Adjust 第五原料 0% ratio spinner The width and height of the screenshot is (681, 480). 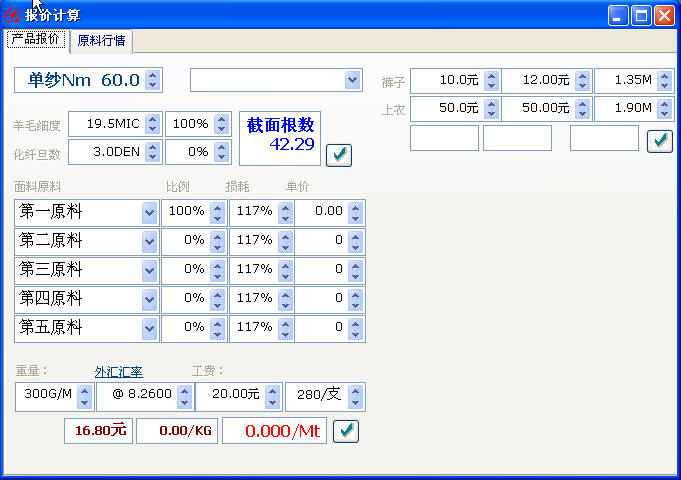pos(218,329)
